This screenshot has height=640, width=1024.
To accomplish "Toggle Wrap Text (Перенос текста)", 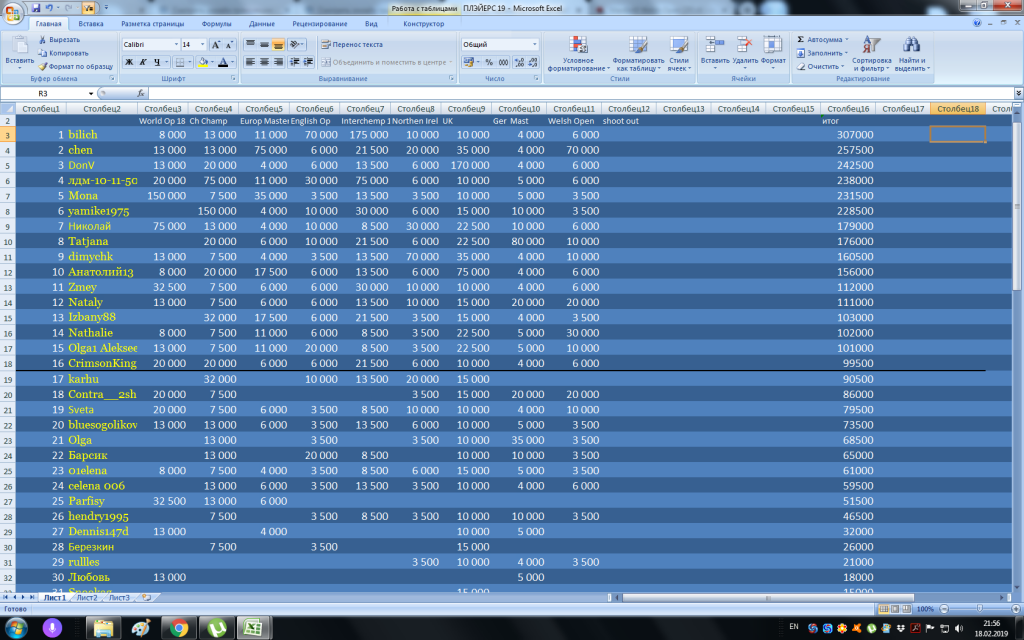I will 351,44.
